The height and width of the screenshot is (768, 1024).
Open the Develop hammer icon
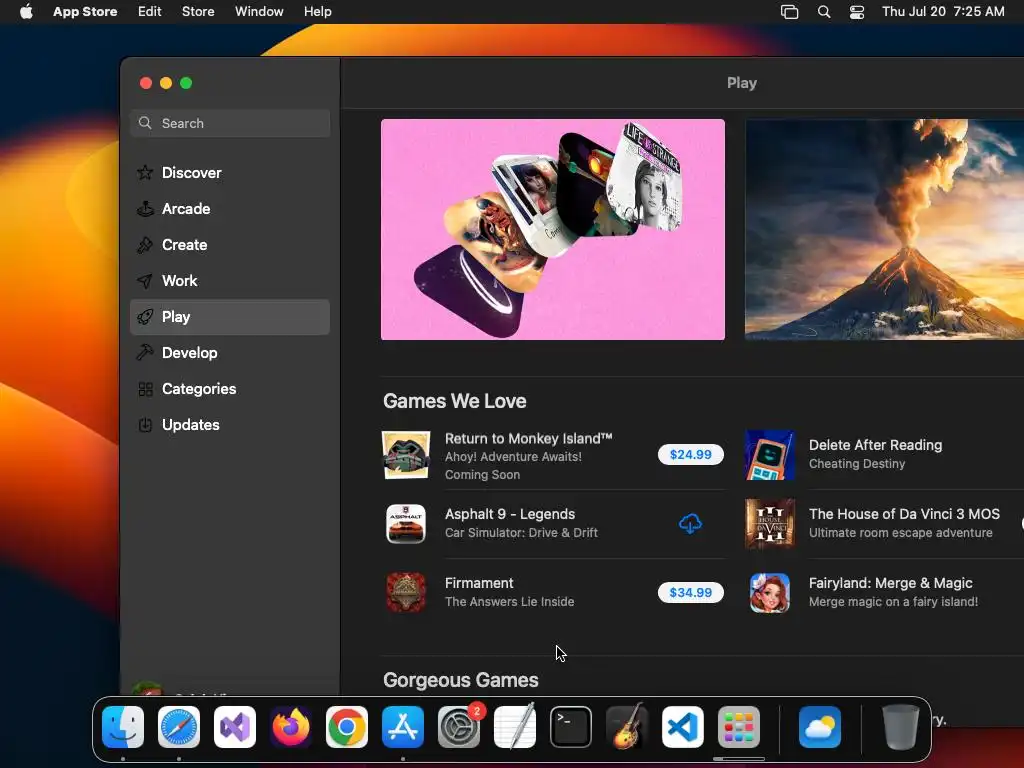click(145, 353)
